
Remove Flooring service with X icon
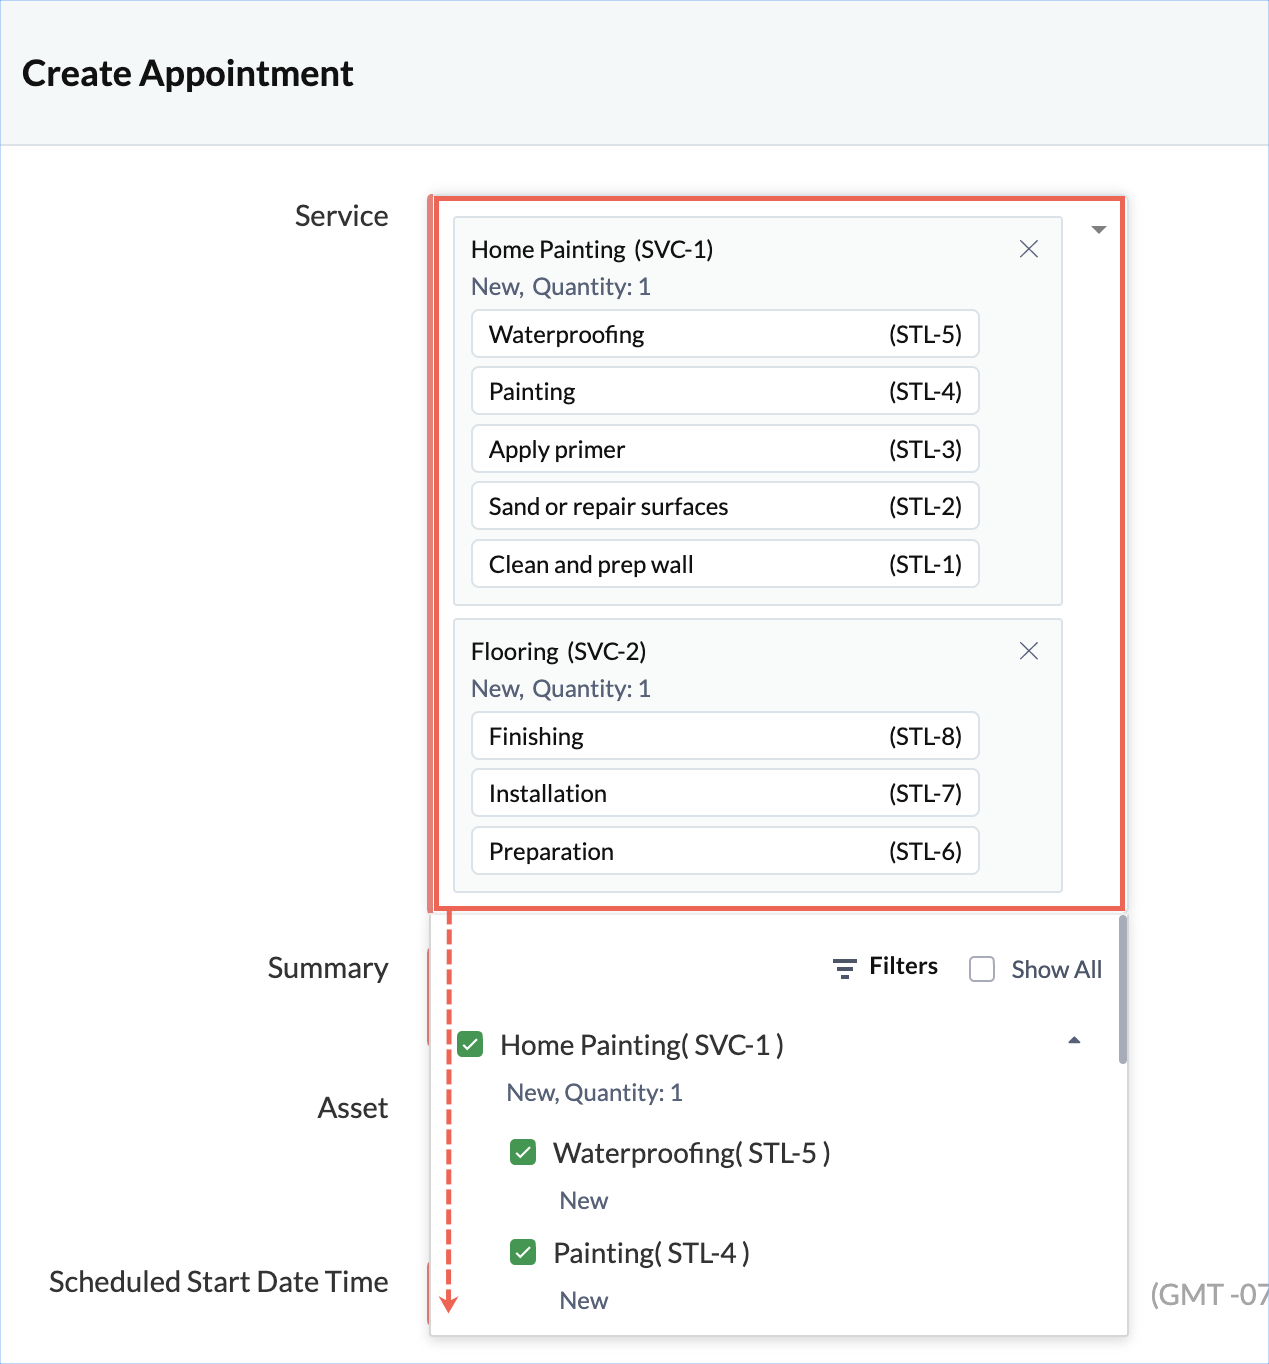tap(1028, 651)
